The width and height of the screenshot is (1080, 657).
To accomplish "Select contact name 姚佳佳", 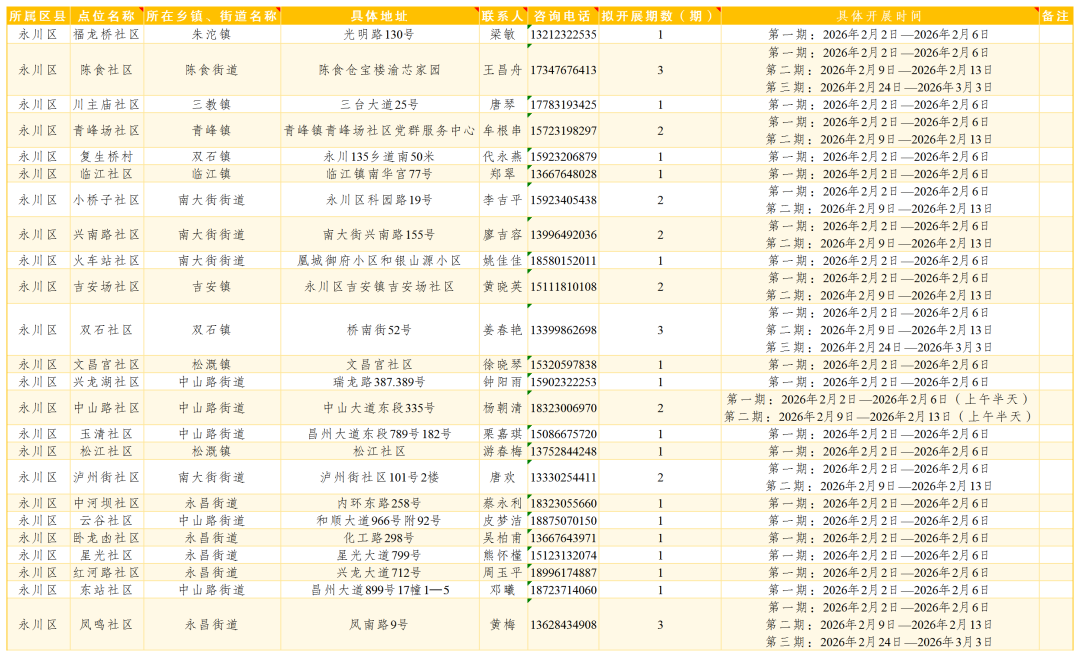I will tap(503, 260).
